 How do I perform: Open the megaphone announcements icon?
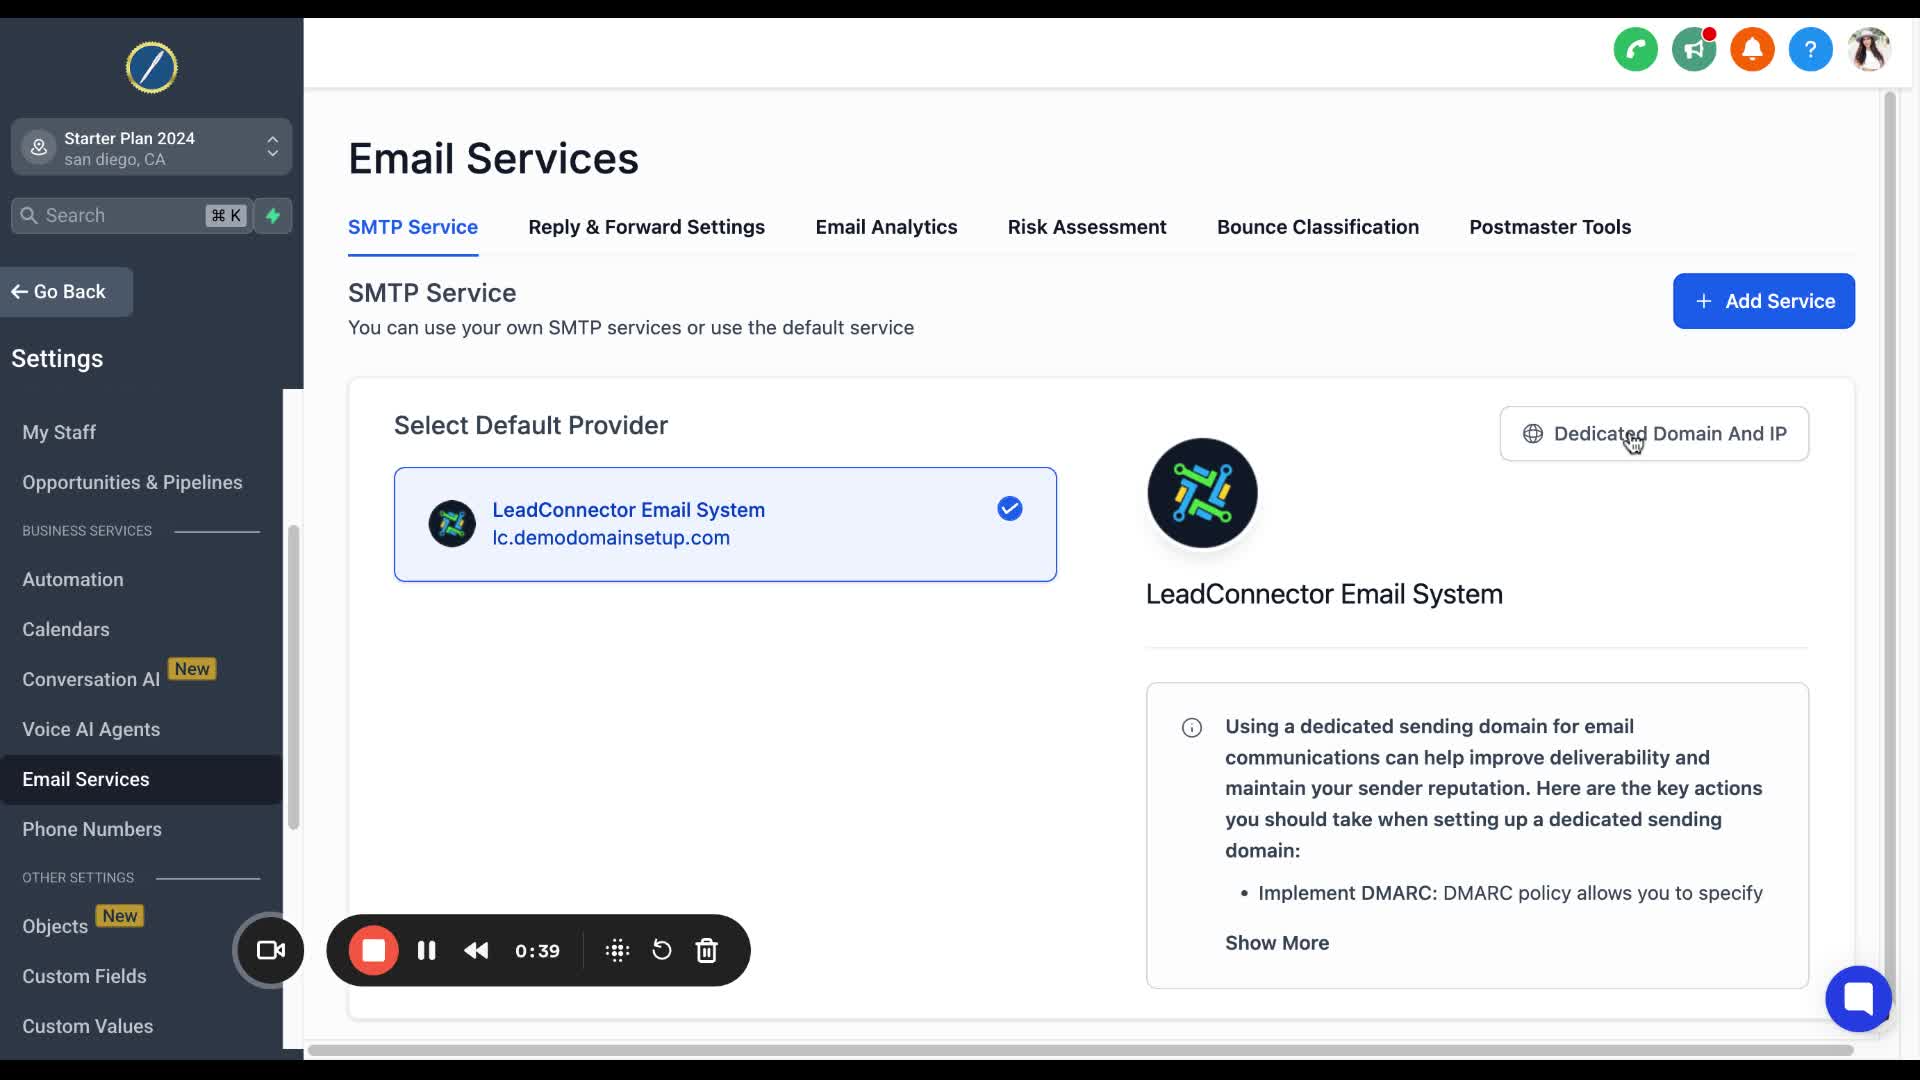[1693, 49]
